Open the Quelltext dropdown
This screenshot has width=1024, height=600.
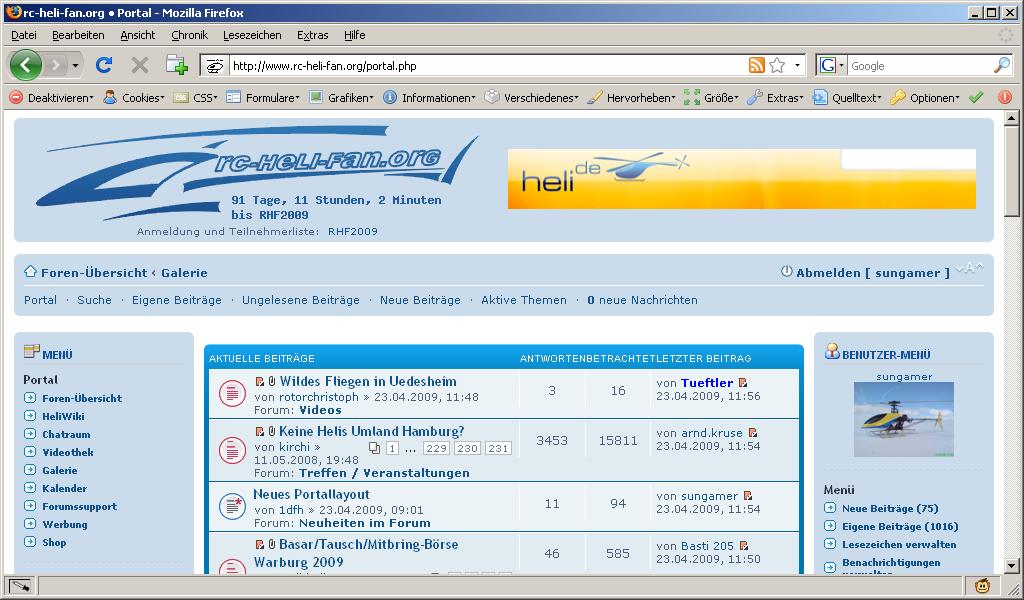point(847,97)
